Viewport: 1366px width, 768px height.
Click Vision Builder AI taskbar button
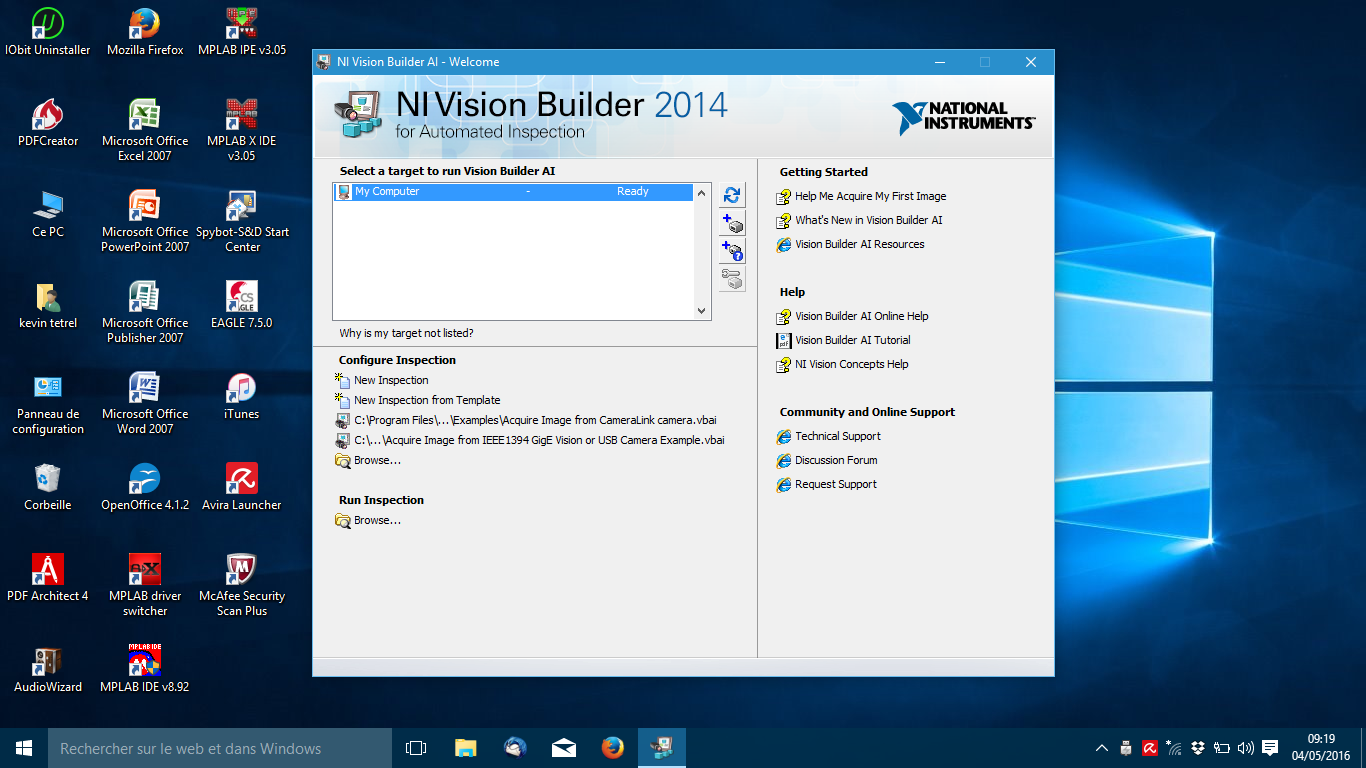point(661,748)
